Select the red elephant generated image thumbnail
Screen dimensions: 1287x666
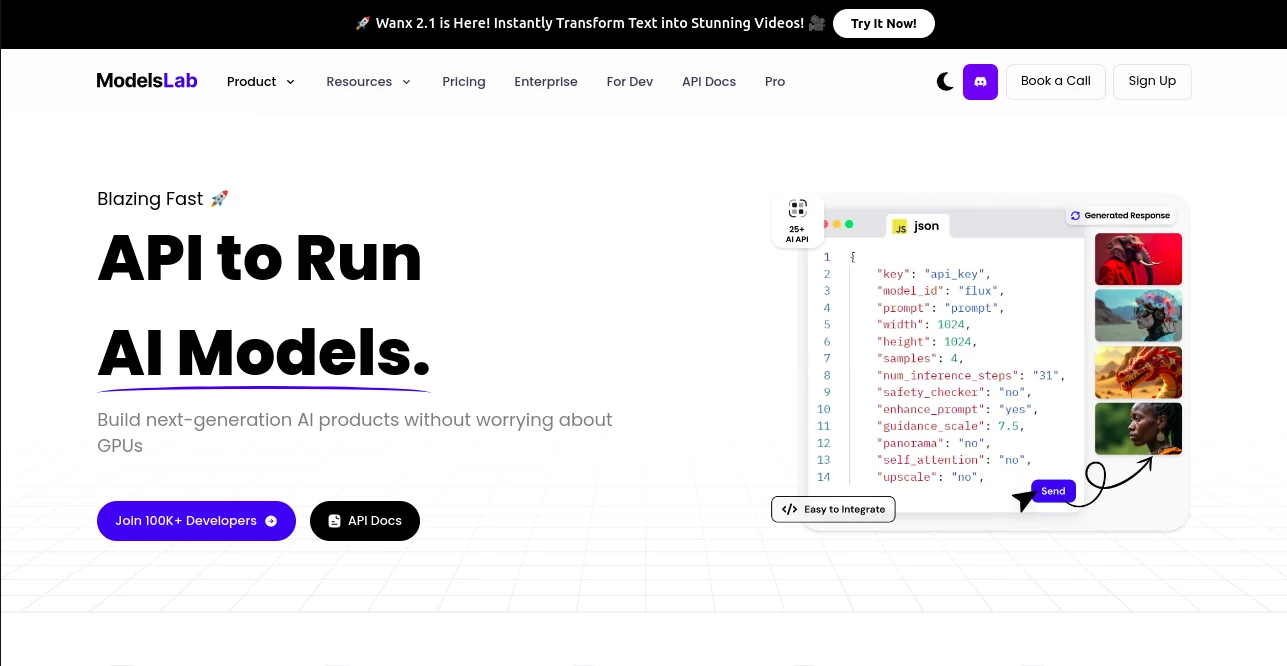pyautogui.click(x=1138, y=259)
